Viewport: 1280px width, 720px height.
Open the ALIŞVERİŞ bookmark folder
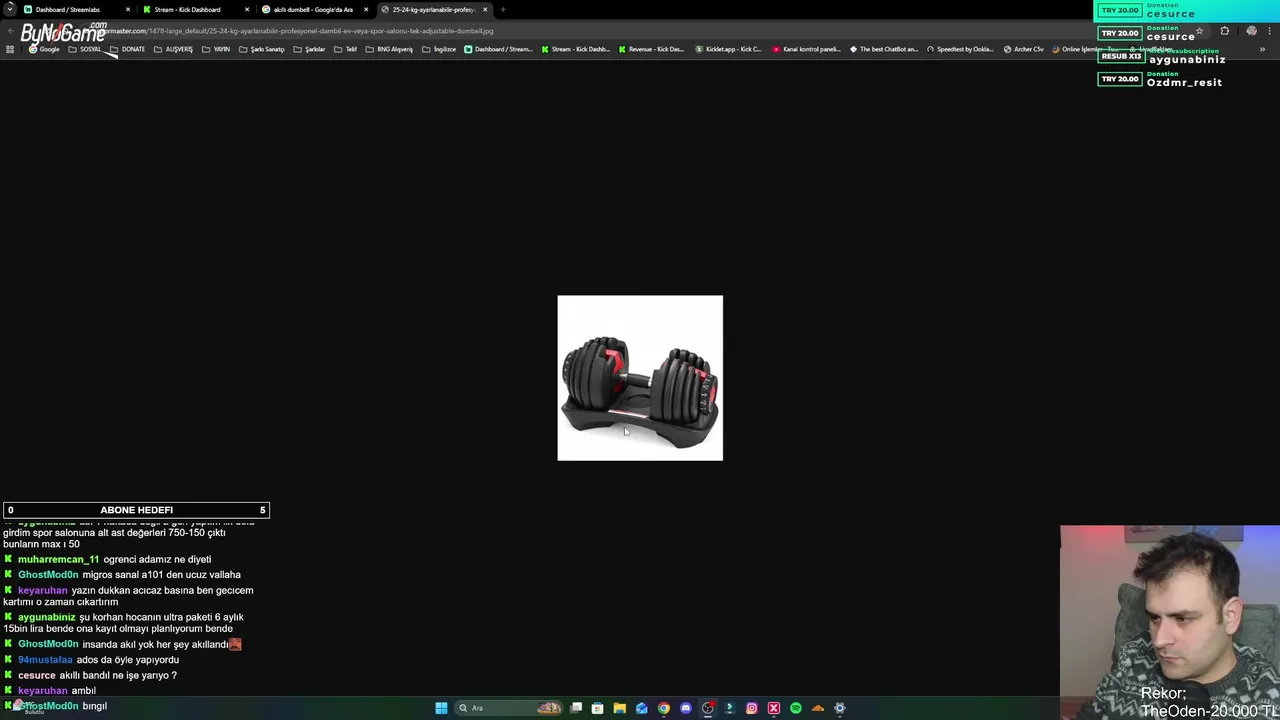point(173,49)
